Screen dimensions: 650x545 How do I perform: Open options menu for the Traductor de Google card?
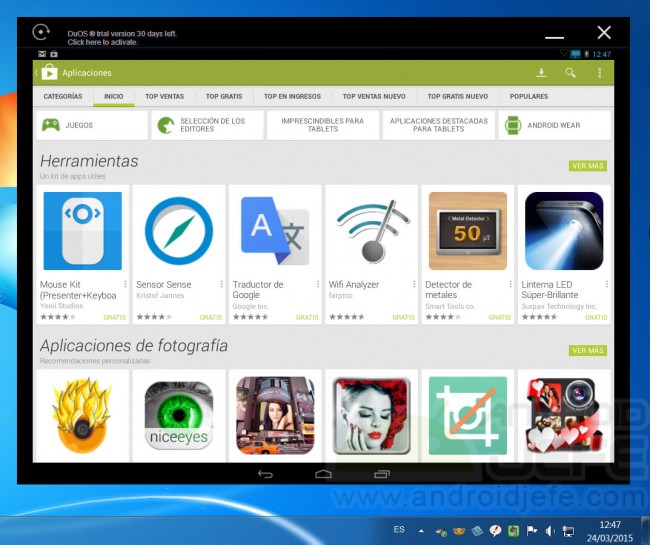pos(318,284)
